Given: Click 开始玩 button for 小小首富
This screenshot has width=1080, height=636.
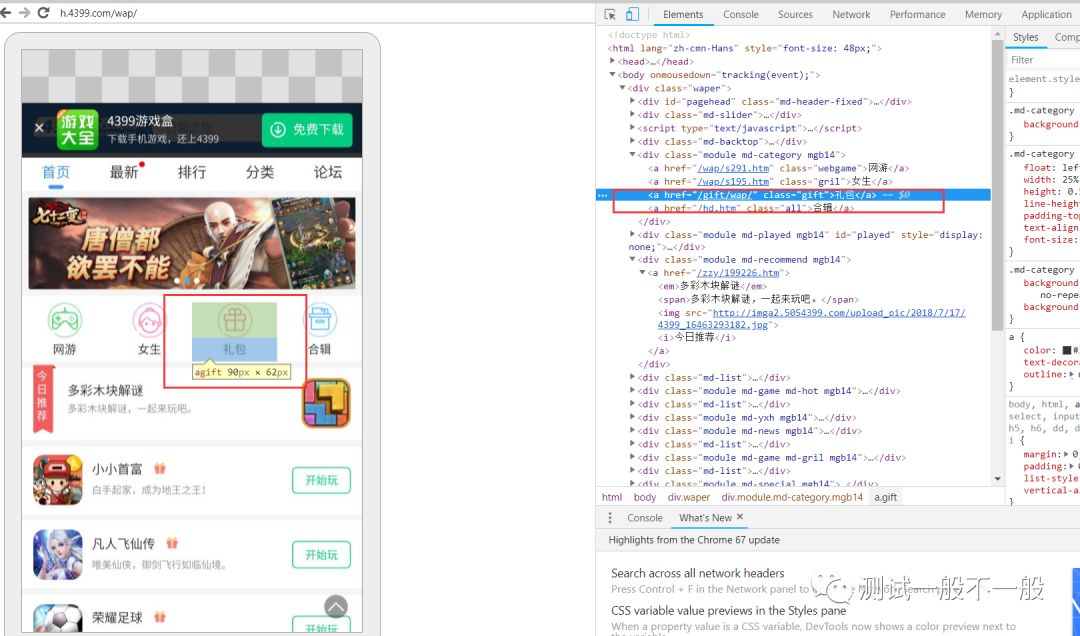Looking at the screenshot, I should coord(322,480).
